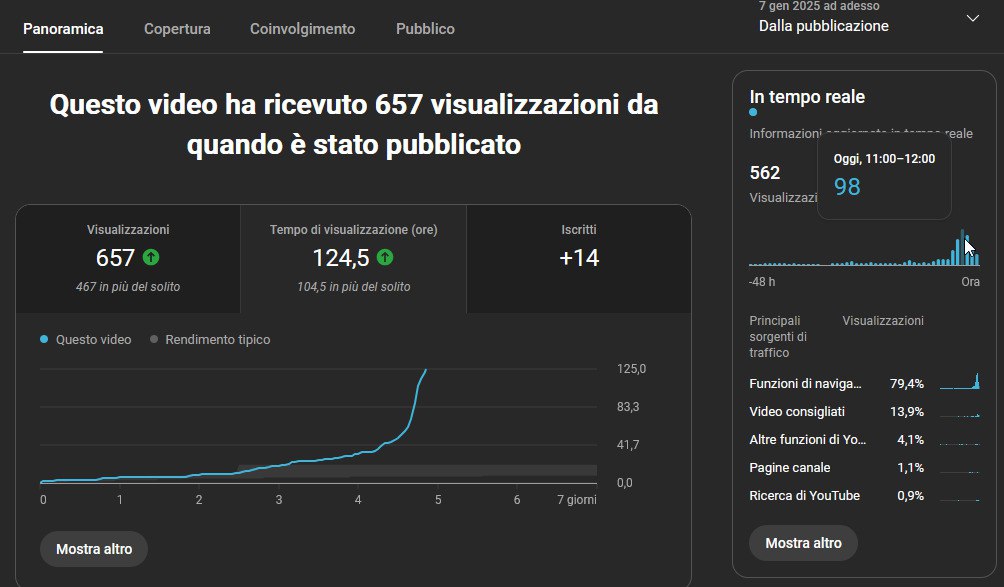The image size is (1004, 587).
Task: Open the Pubblico tab
Action: [424, 29]
